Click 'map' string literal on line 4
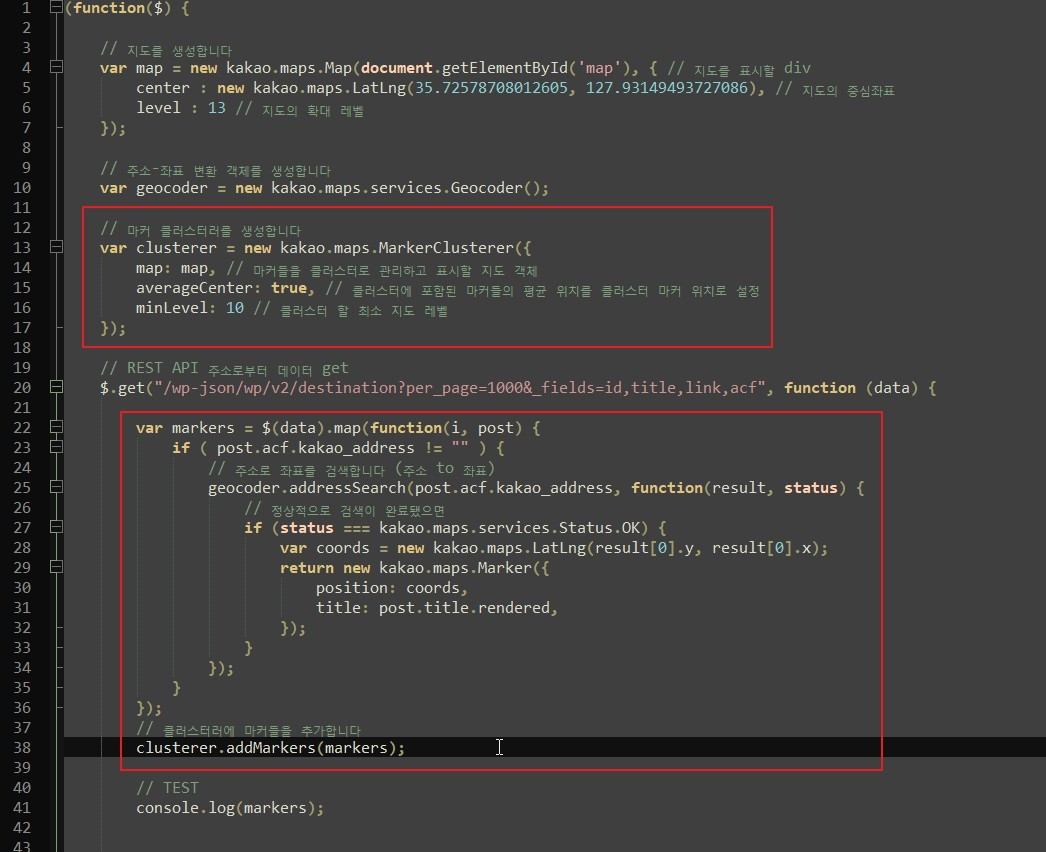 (599, 68)
